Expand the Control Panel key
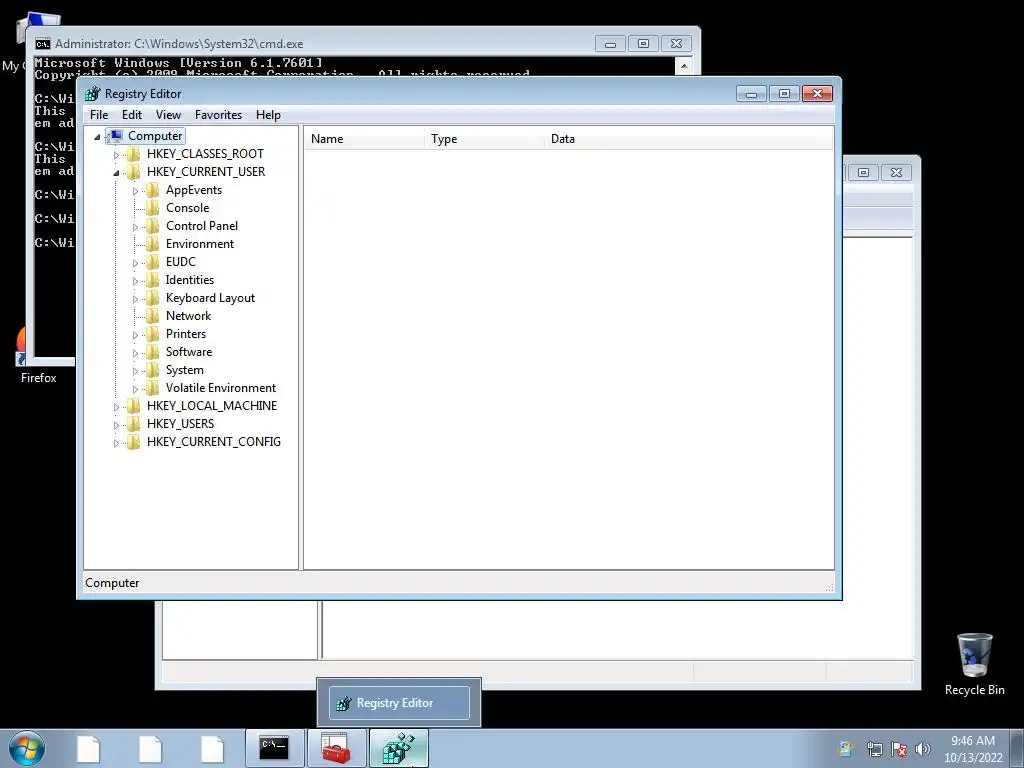The image size is (1024, 768). coord(135,227)
